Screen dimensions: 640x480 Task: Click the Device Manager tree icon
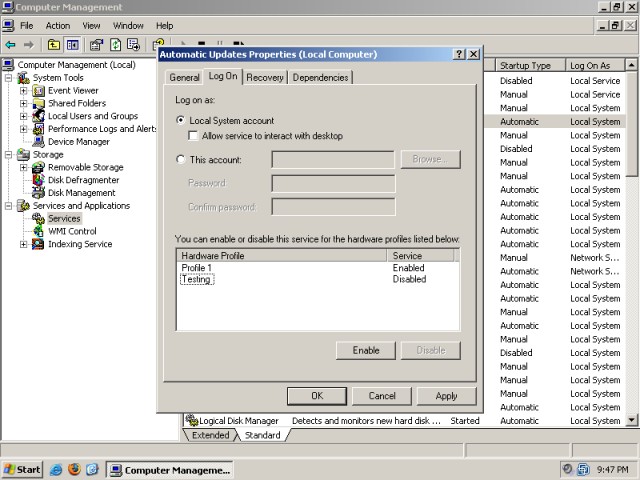(38, 142)
